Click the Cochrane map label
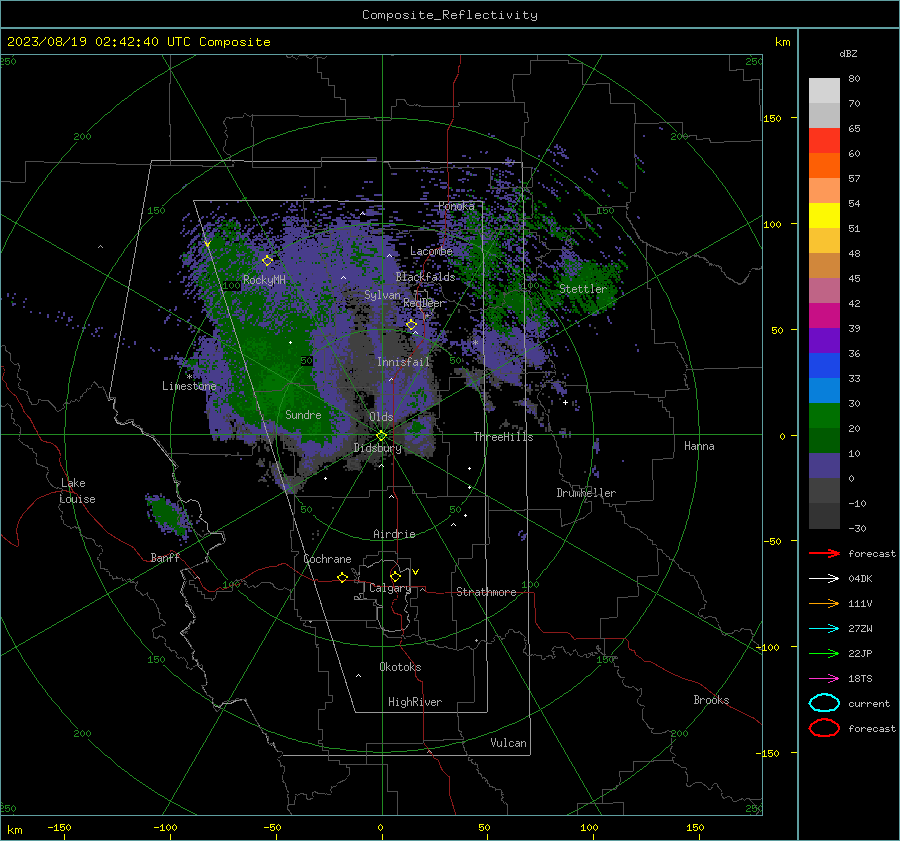Viewport: 900px width, 841px height. [x=327, y=559]
